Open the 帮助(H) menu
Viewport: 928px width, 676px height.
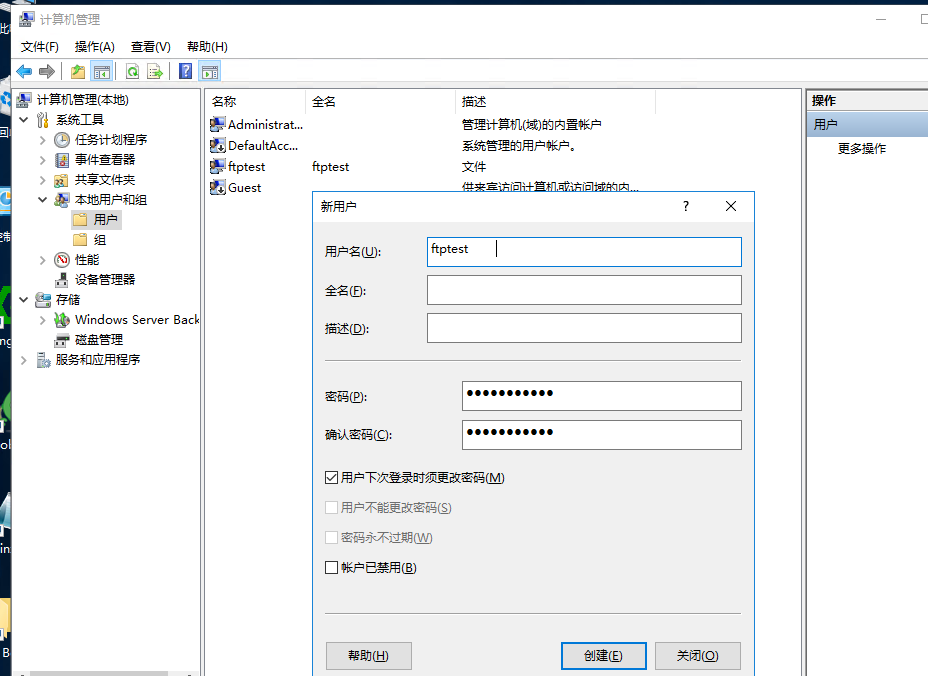pos(207,47)
